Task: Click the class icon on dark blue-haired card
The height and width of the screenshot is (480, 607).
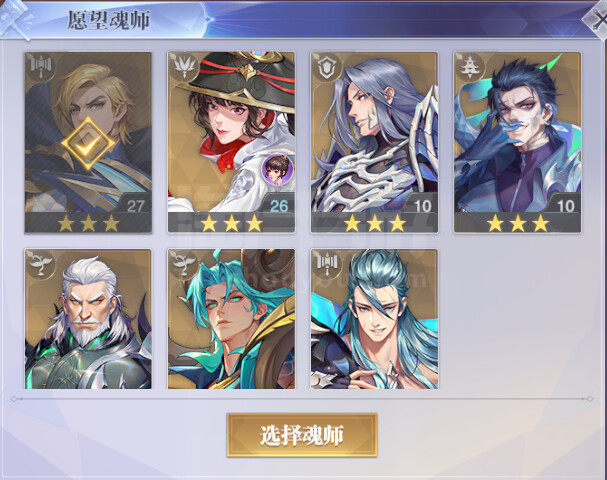Action: [470, 67]
